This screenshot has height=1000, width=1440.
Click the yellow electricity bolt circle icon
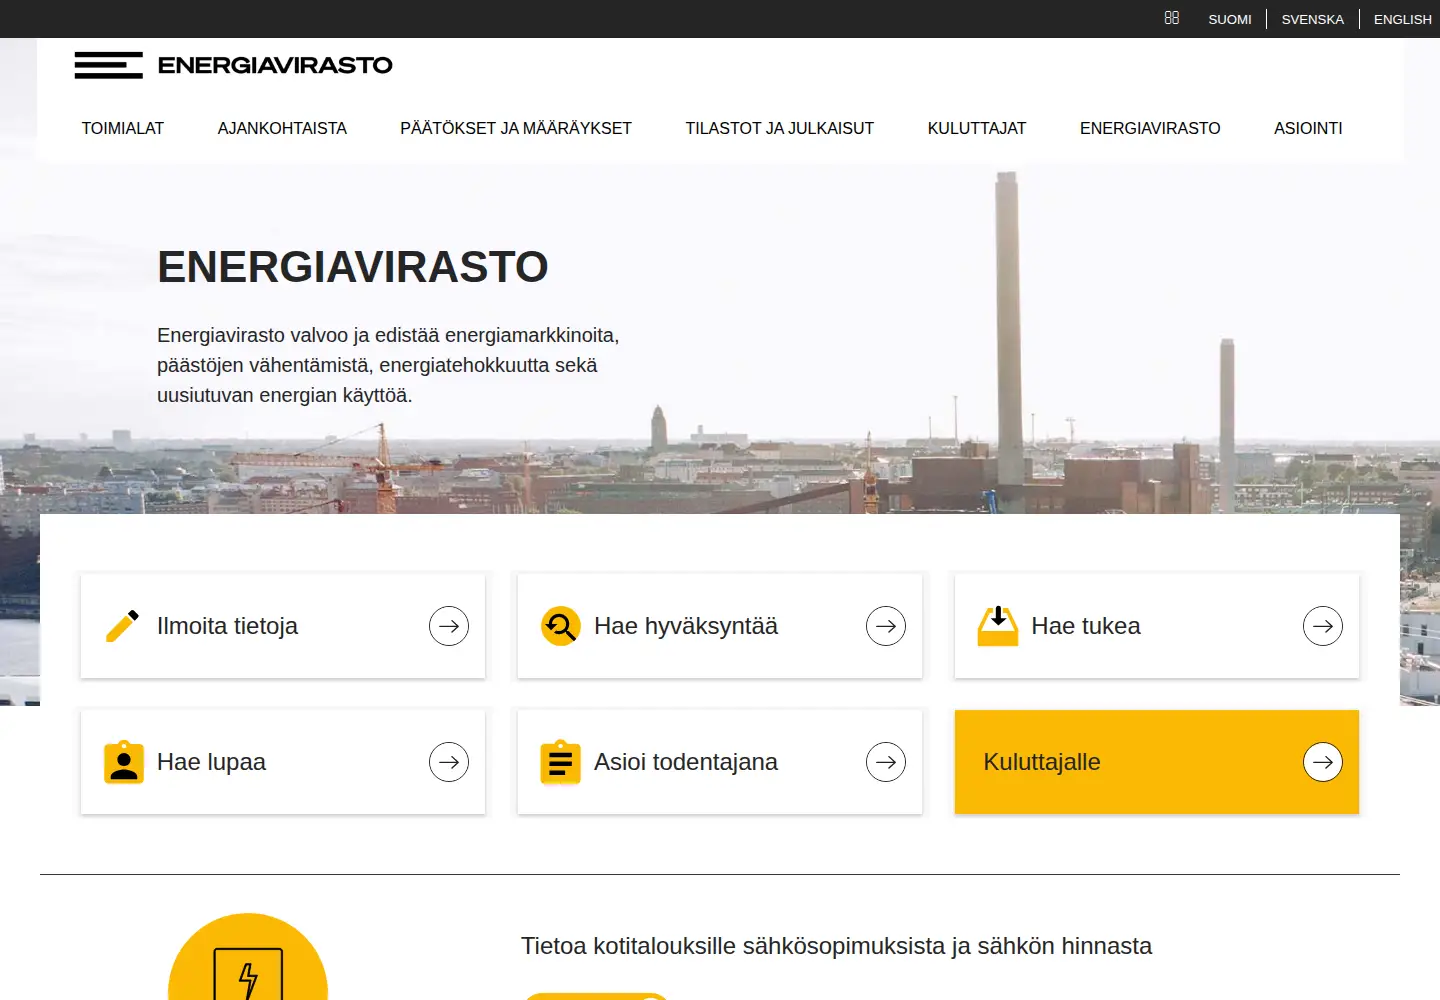point(248,957)
